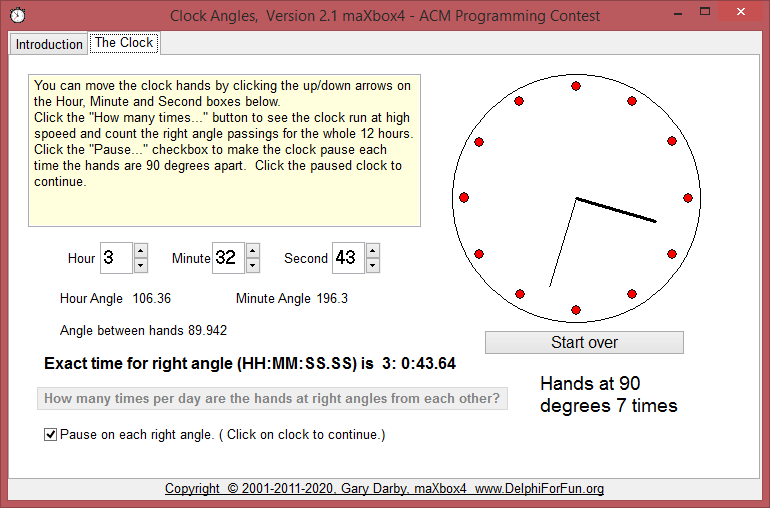Viewport: 770px width, 508px height.
Task: Decrease the Minute value with the down arrow
Action: [x=253, y=265]
